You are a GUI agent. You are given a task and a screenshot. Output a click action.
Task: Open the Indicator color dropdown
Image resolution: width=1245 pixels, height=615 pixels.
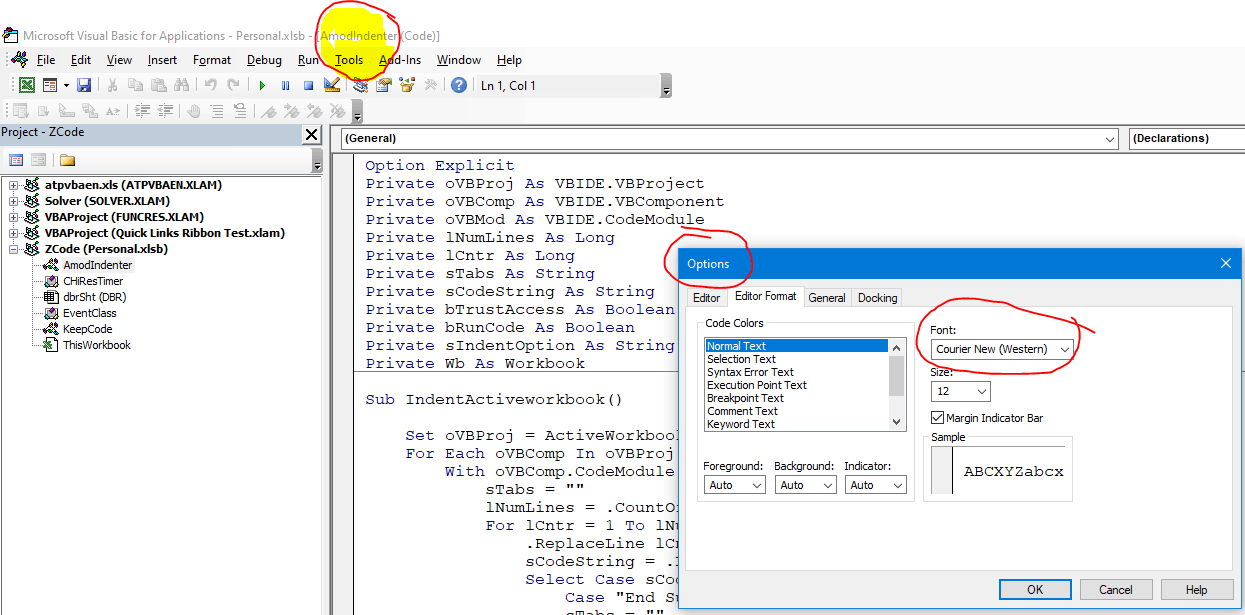click(875, 485)
